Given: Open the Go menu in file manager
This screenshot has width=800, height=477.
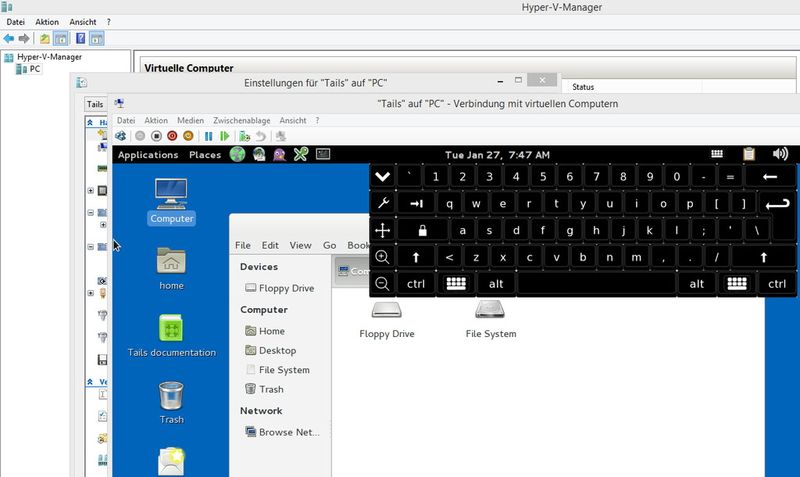Looking at the screenshot, I should tap(330, 245).
